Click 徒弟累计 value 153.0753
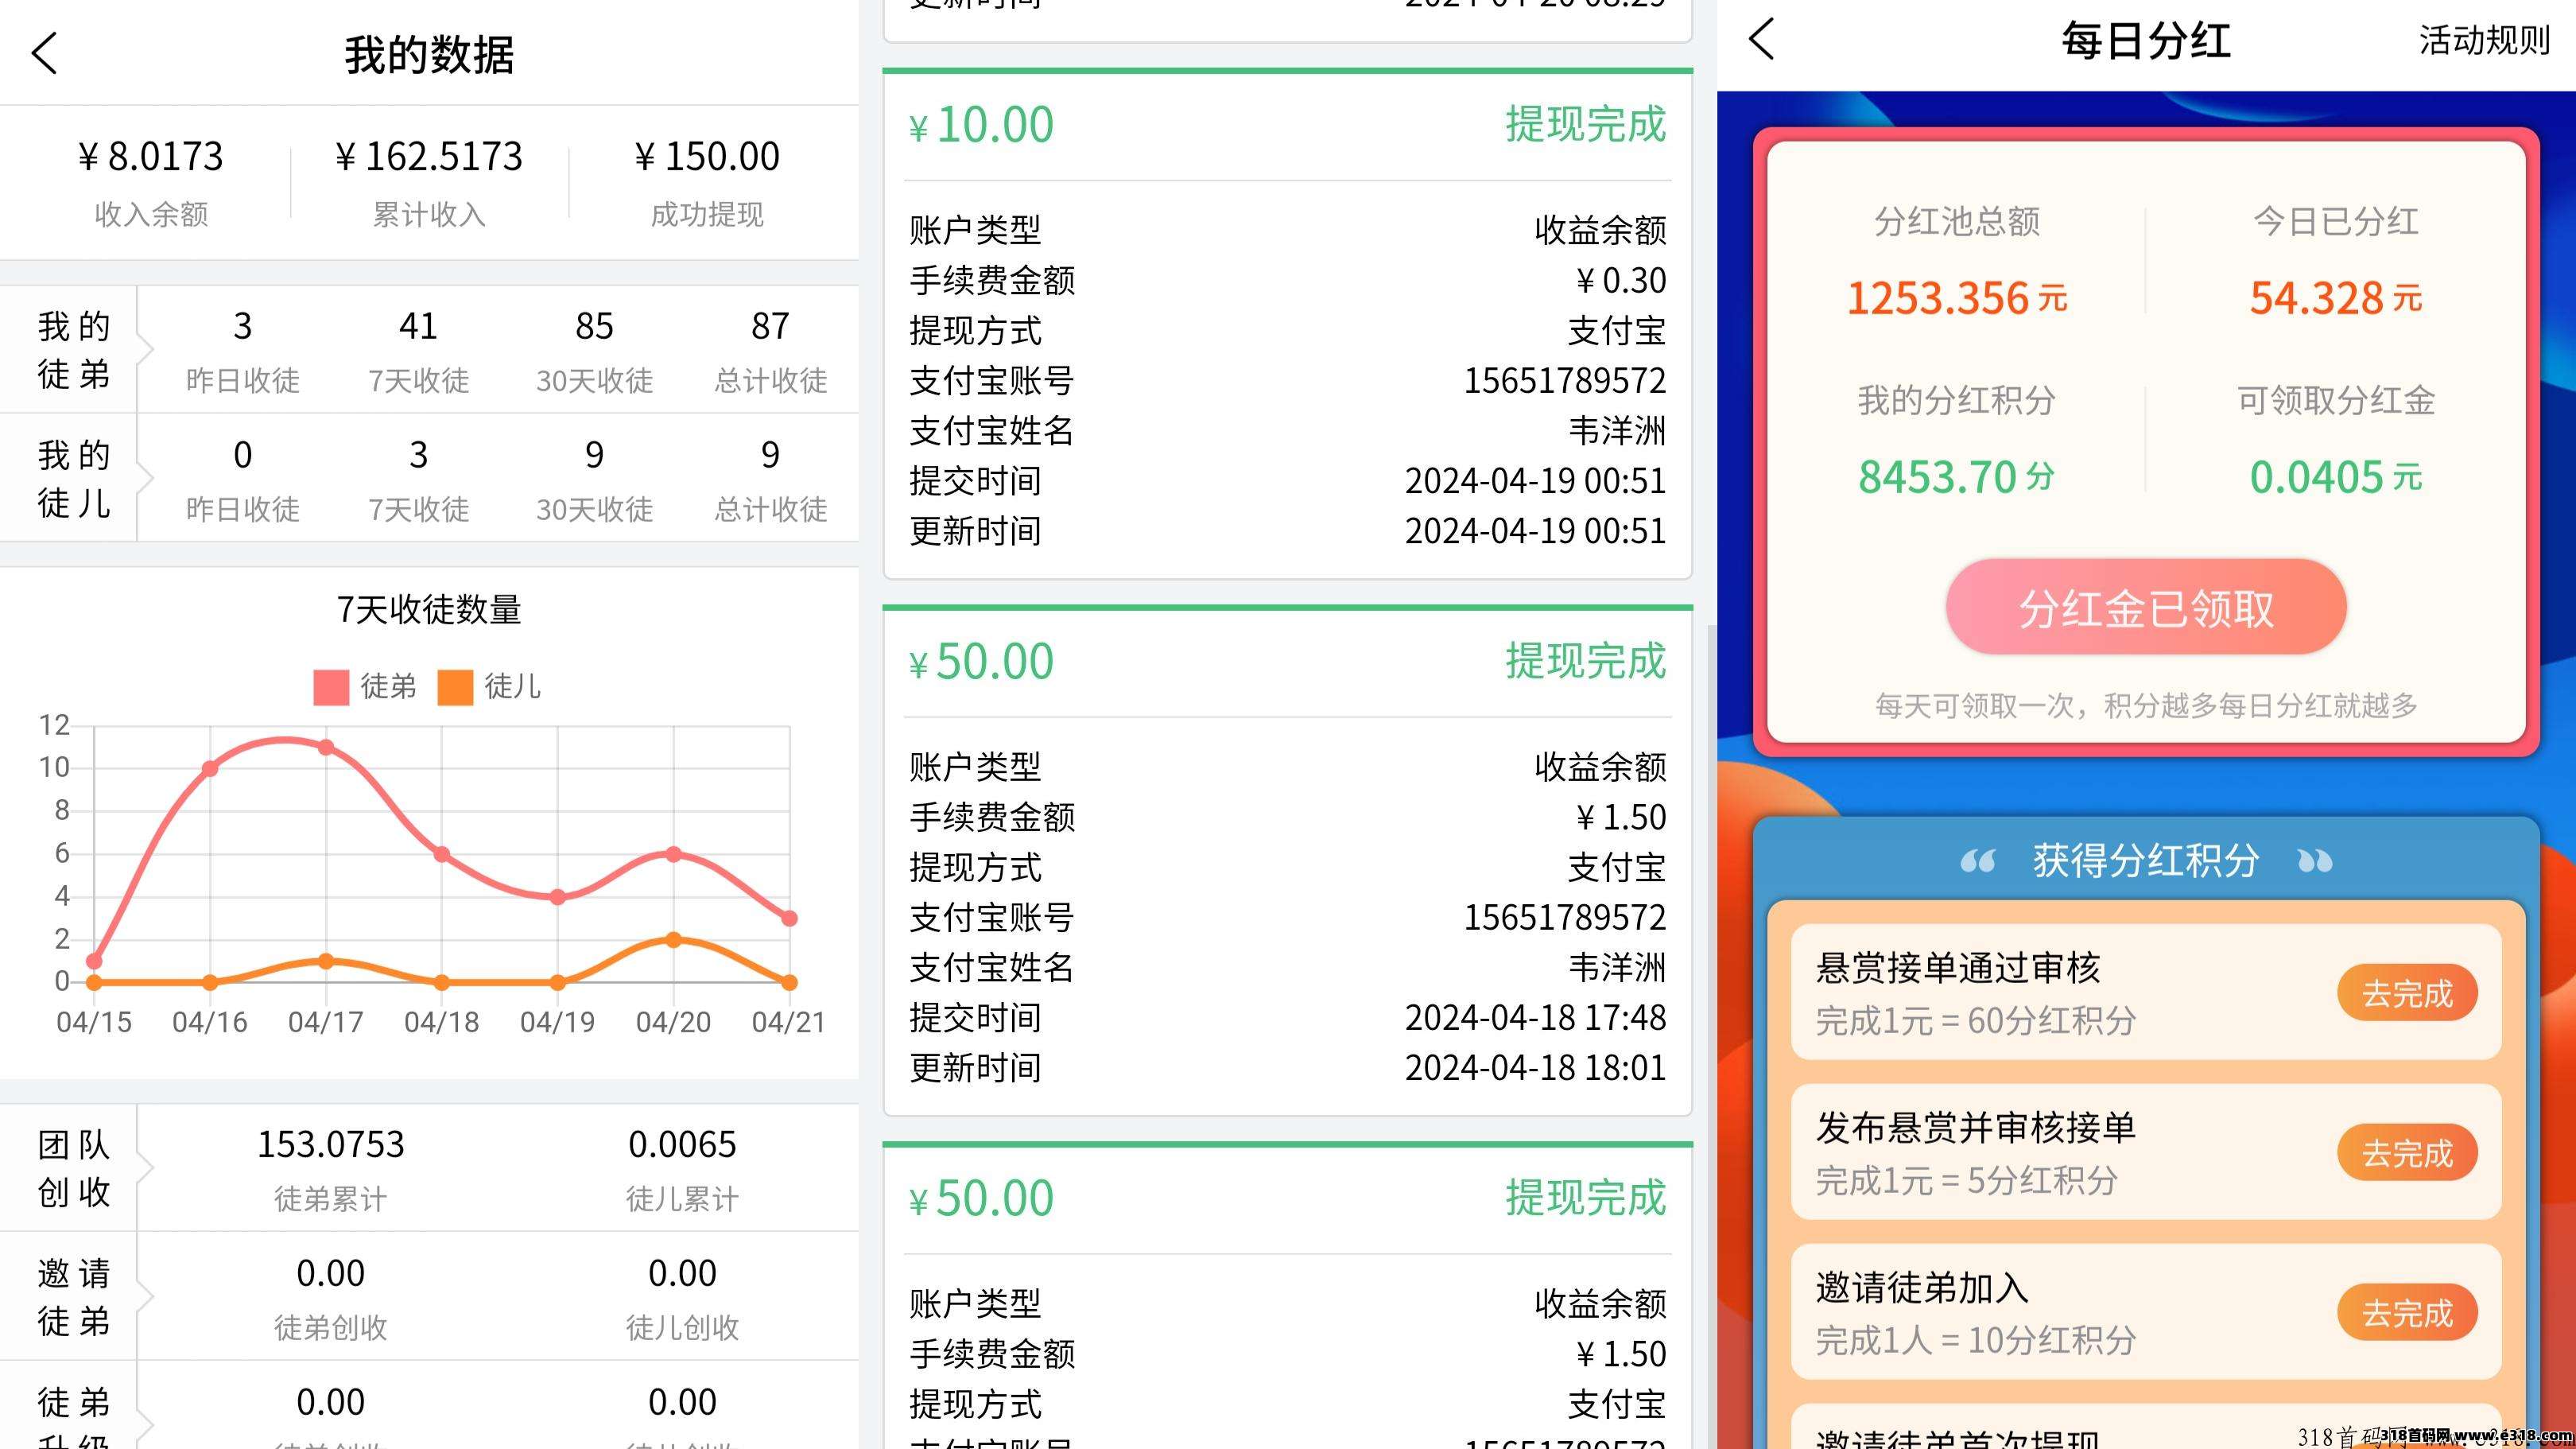This screenshot has width=2576, height=1449. [x=331, y=1144]
